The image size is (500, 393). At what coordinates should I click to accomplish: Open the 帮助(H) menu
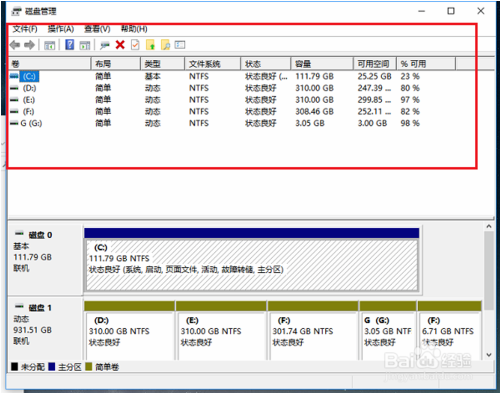[134, 29]
